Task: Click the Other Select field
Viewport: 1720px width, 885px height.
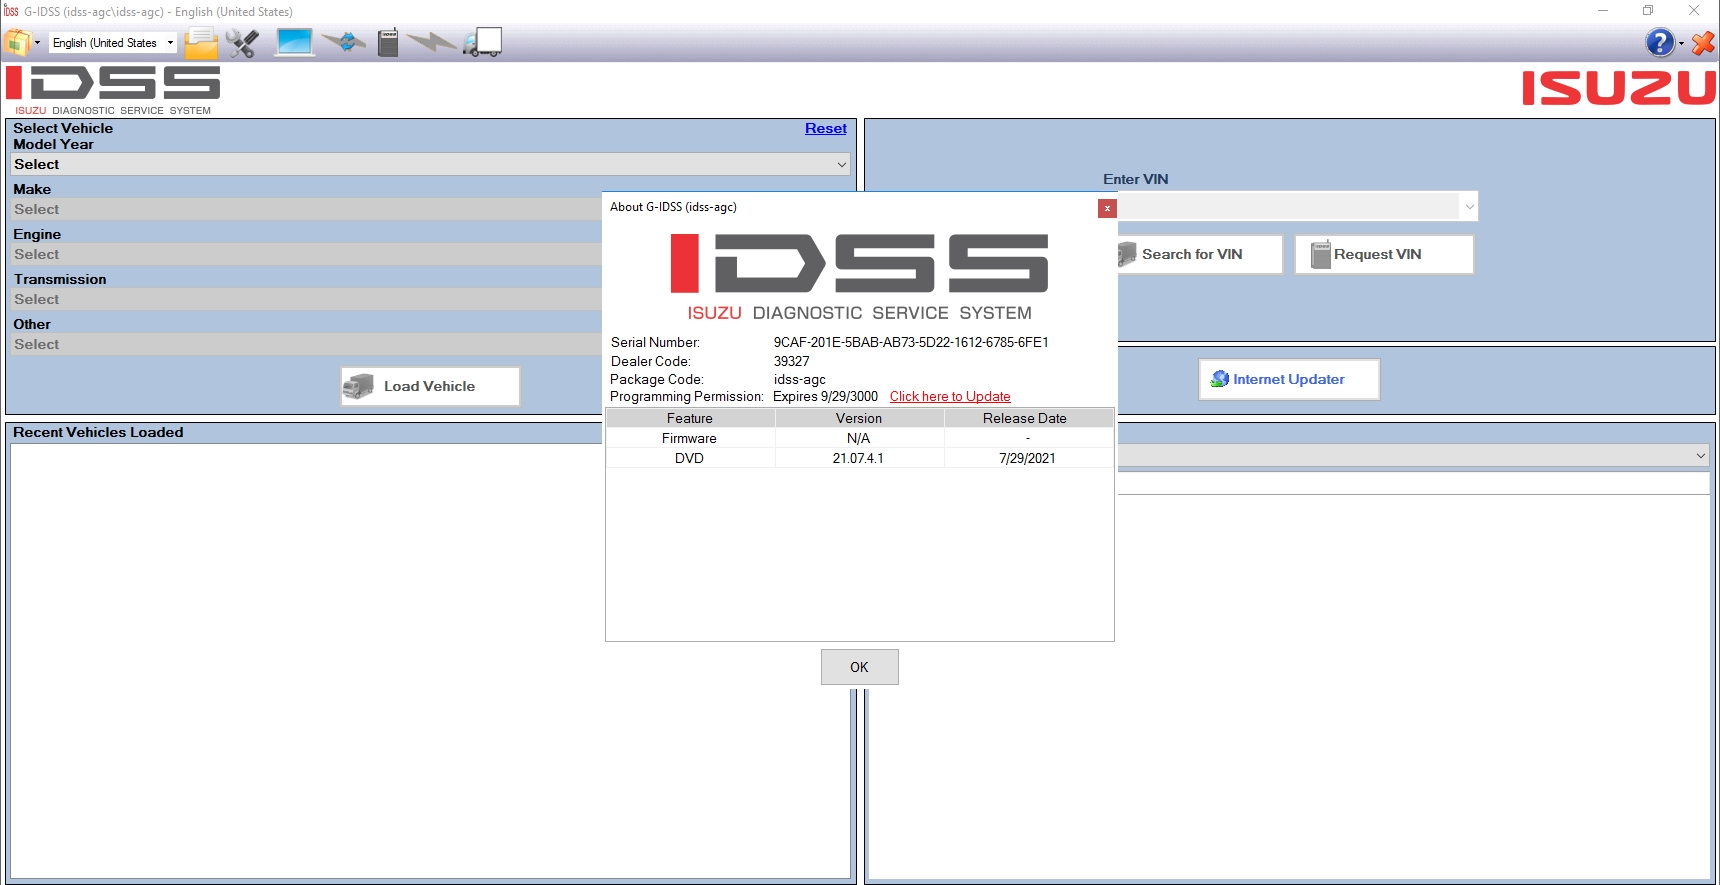Action: 306,344
